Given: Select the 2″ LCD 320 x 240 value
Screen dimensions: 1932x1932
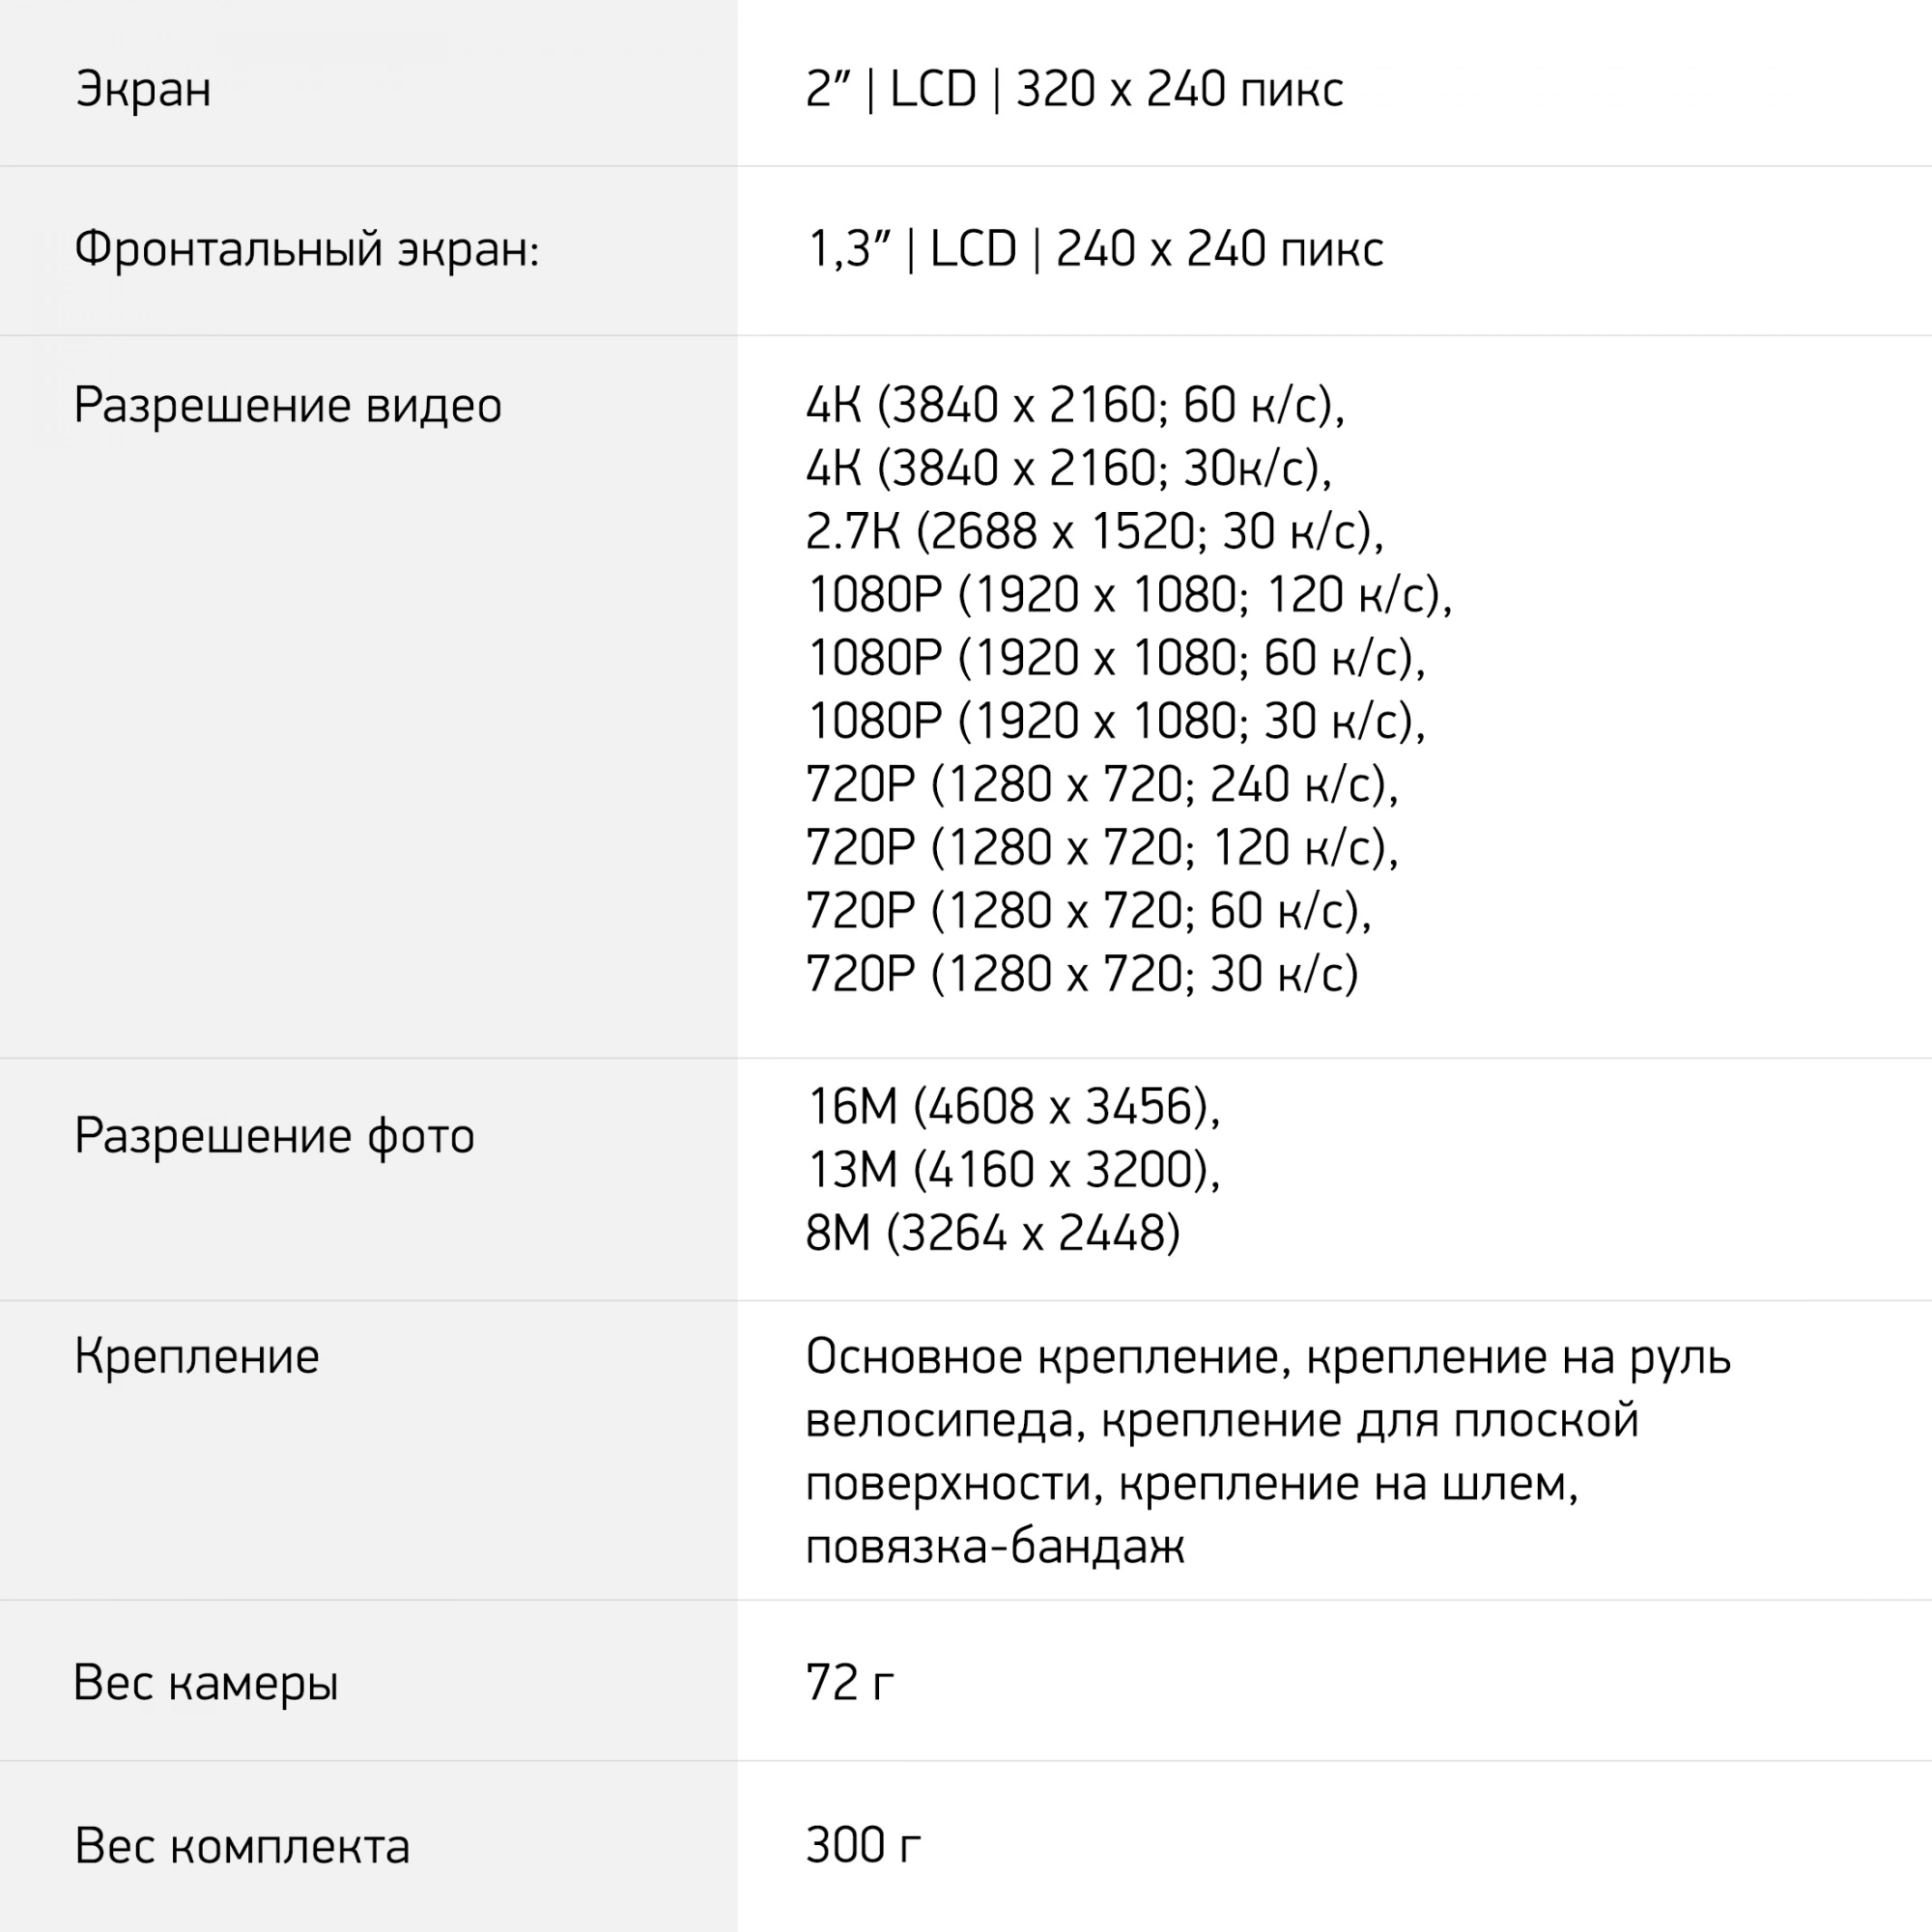Looking at the screenshot, I should coord(1074,89).
